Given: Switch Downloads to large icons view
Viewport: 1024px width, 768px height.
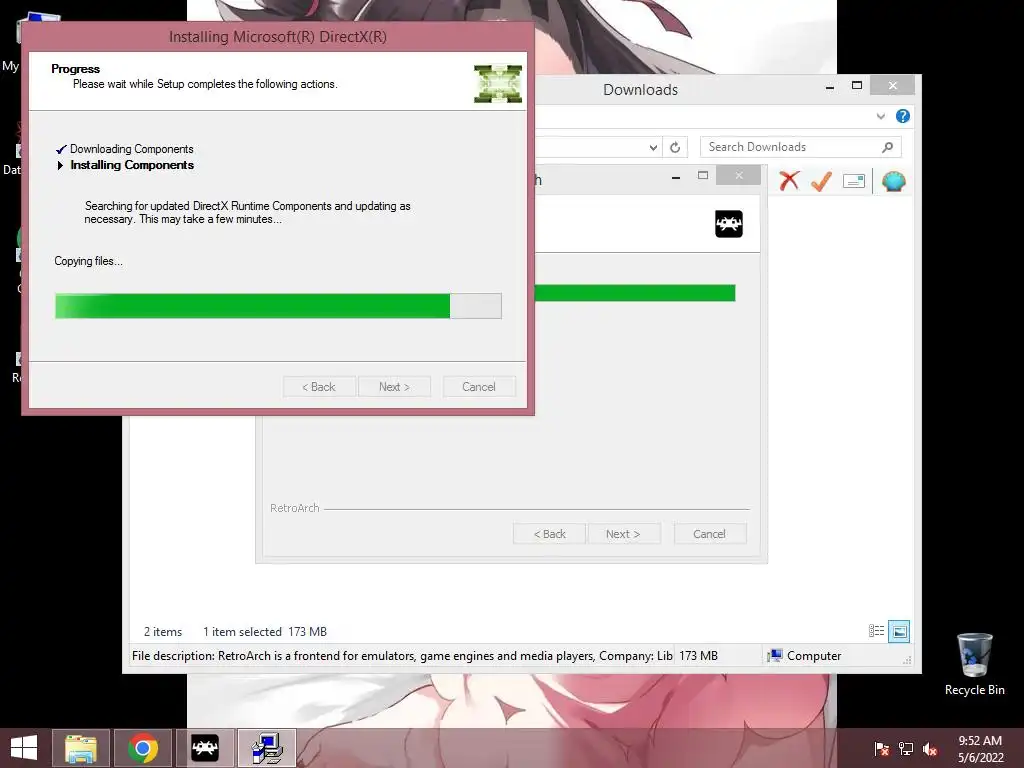Looking at the screenshot, I should pyautogui.click(x=899, y=631).
